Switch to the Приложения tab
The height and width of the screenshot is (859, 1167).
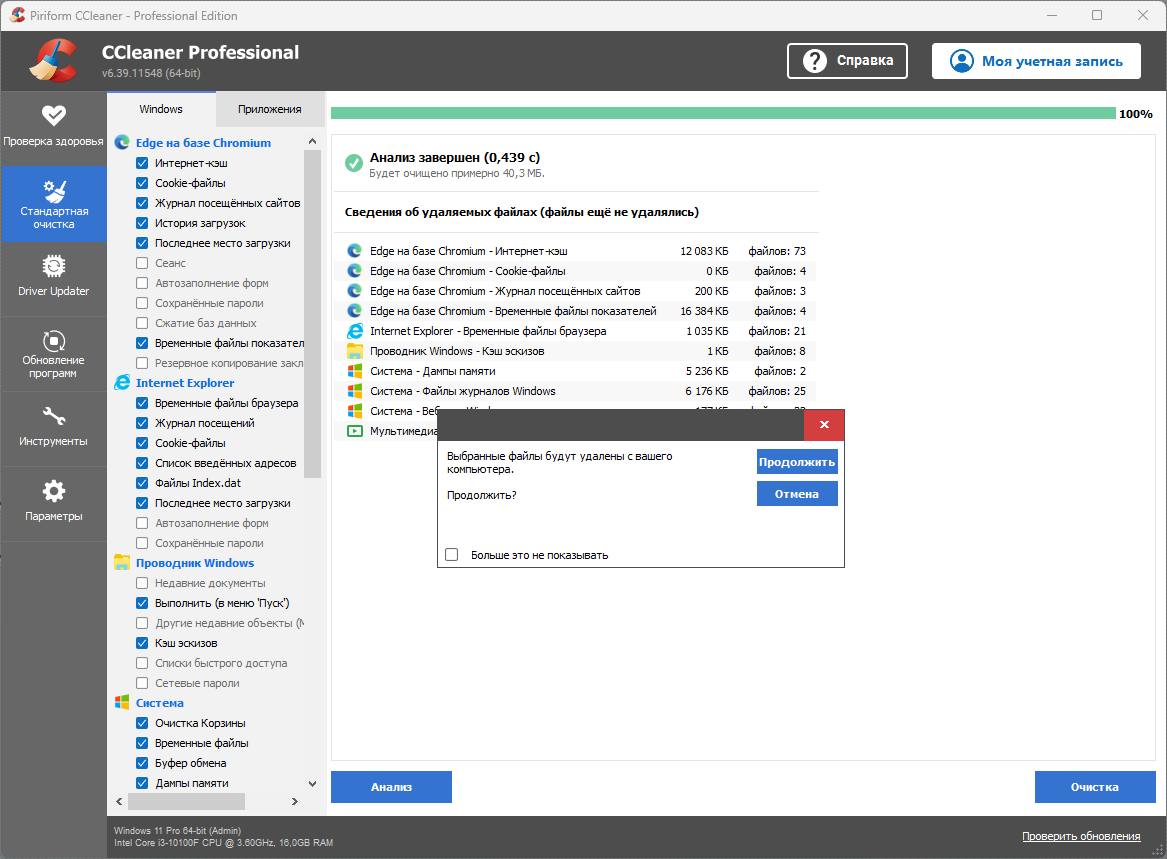pyautogui.click(x=269, y=109)
